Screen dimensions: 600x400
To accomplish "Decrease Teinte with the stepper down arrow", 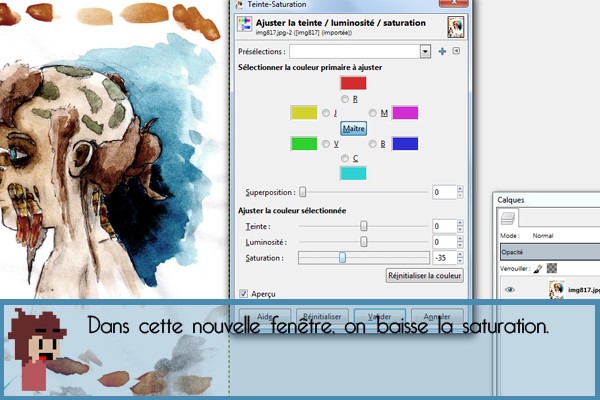I will tap(460, 230).
